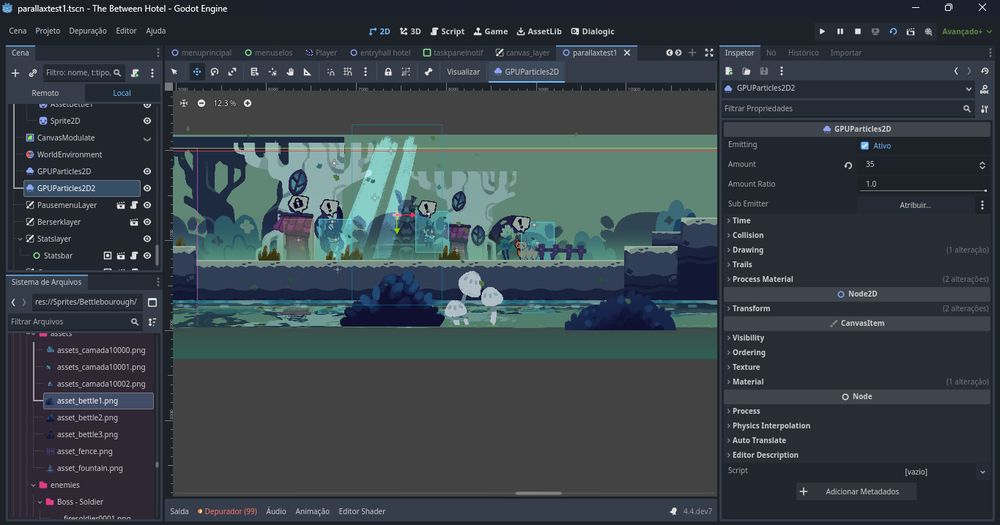Activate the Select mode arrow tool
Image resolution: width=1000 pixels, height=525 pixels.
(x=174, y=72)
